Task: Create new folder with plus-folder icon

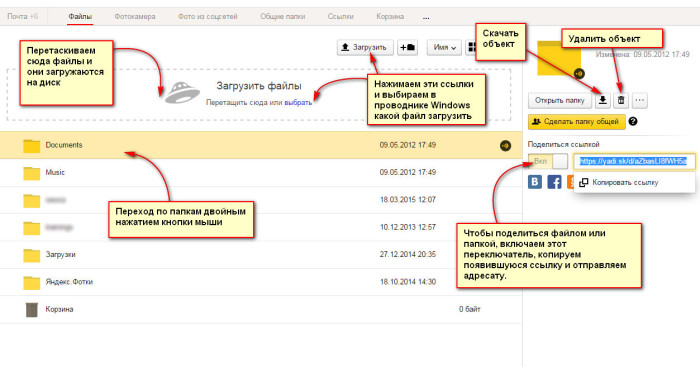Action: pos(407,47)
